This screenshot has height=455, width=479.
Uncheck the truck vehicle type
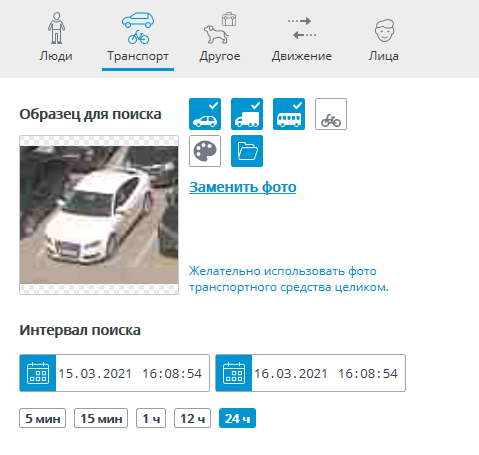247,114
